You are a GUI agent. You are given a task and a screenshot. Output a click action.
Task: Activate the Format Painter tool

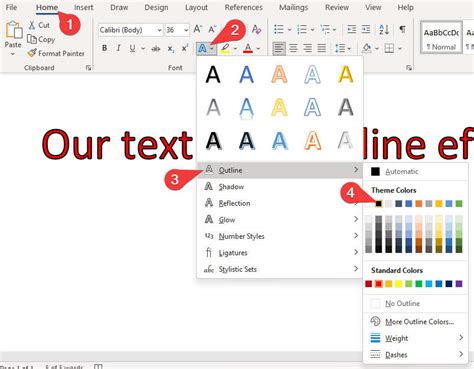[x=56, y=53]
